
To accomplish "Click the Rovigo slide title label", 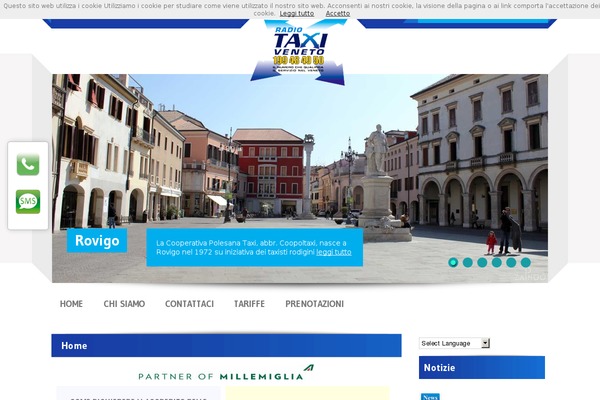I will click(97, 241).
